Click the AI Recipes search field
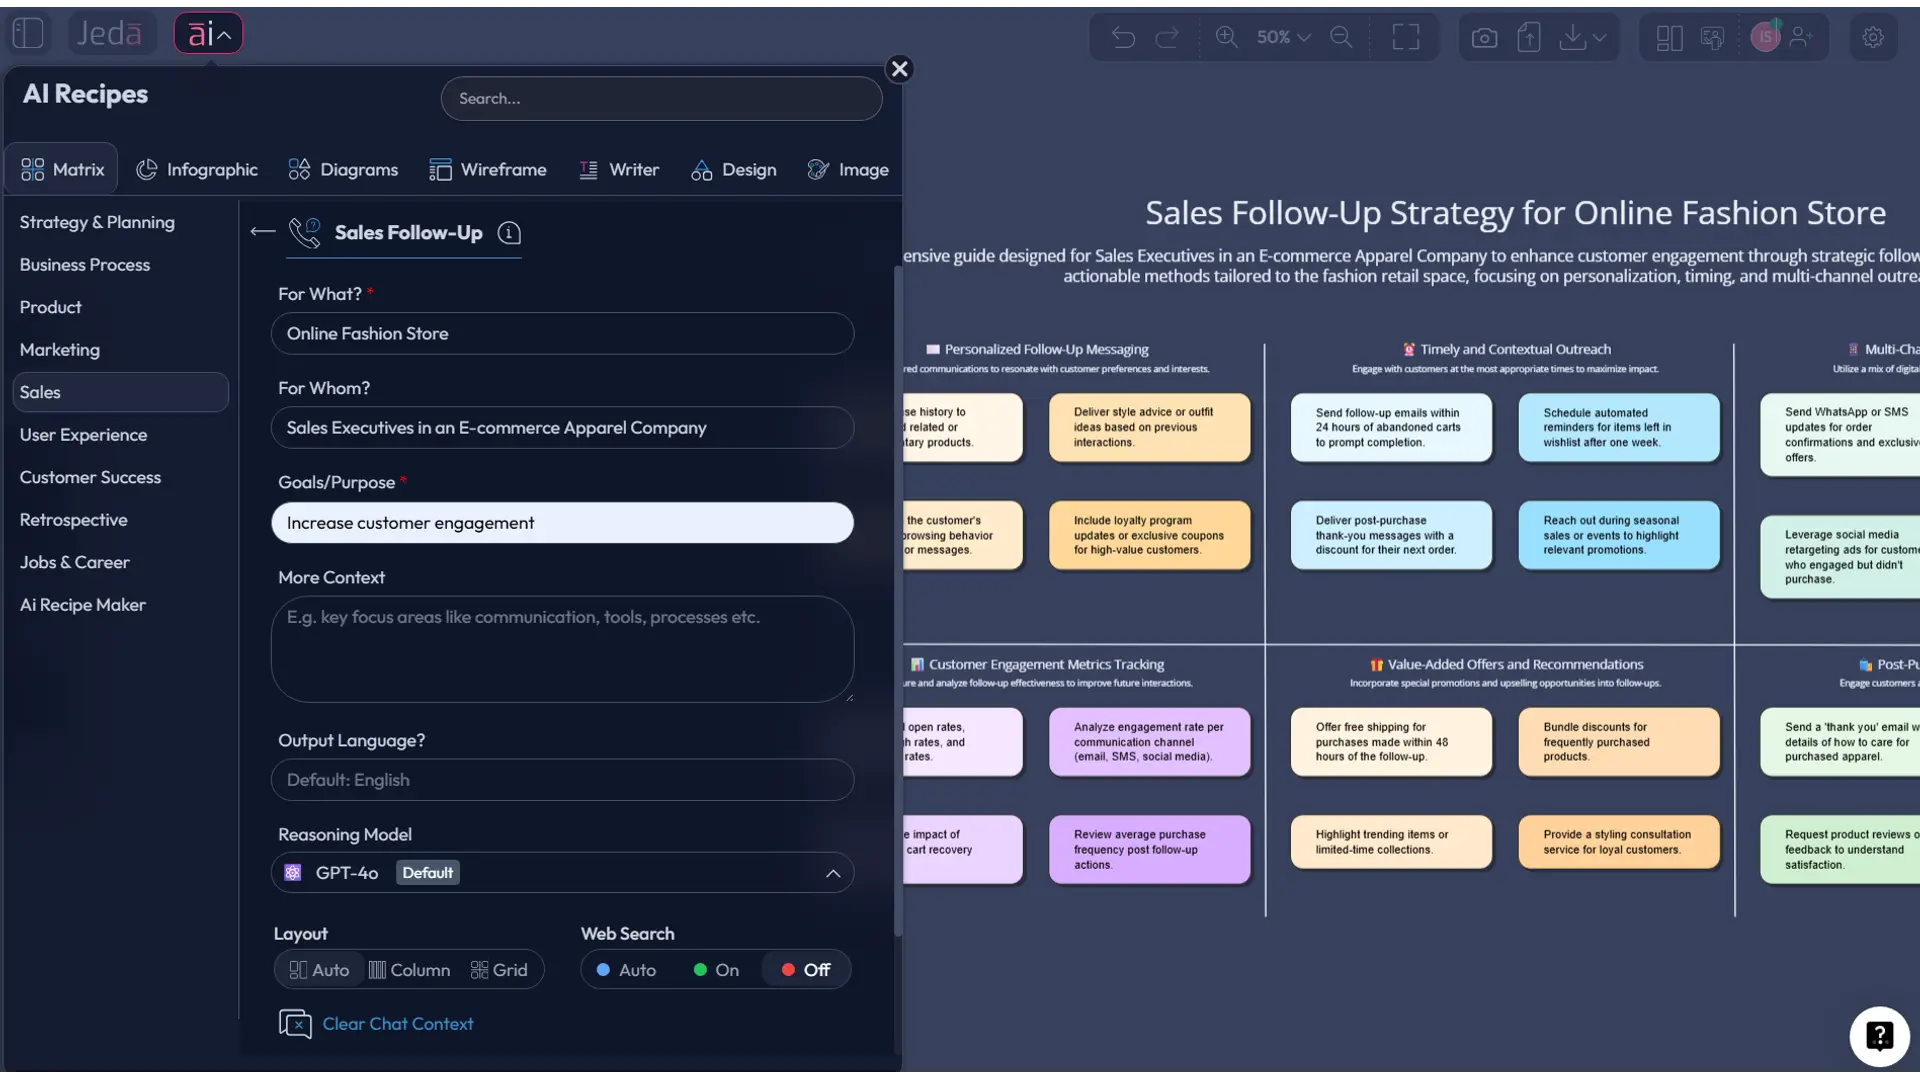The height and width of the screenshot is (1080, 1920). tap(661, 98)
